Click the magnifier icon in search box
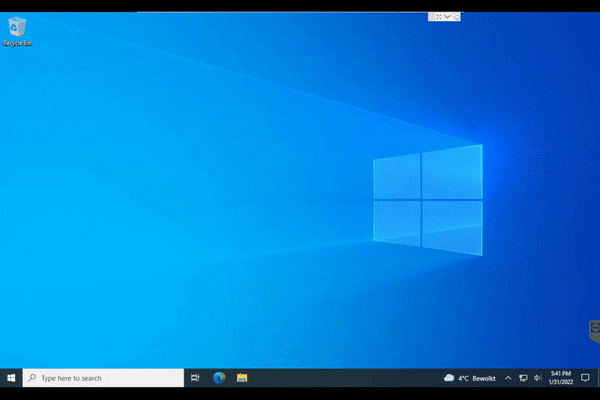 point(32,378)
